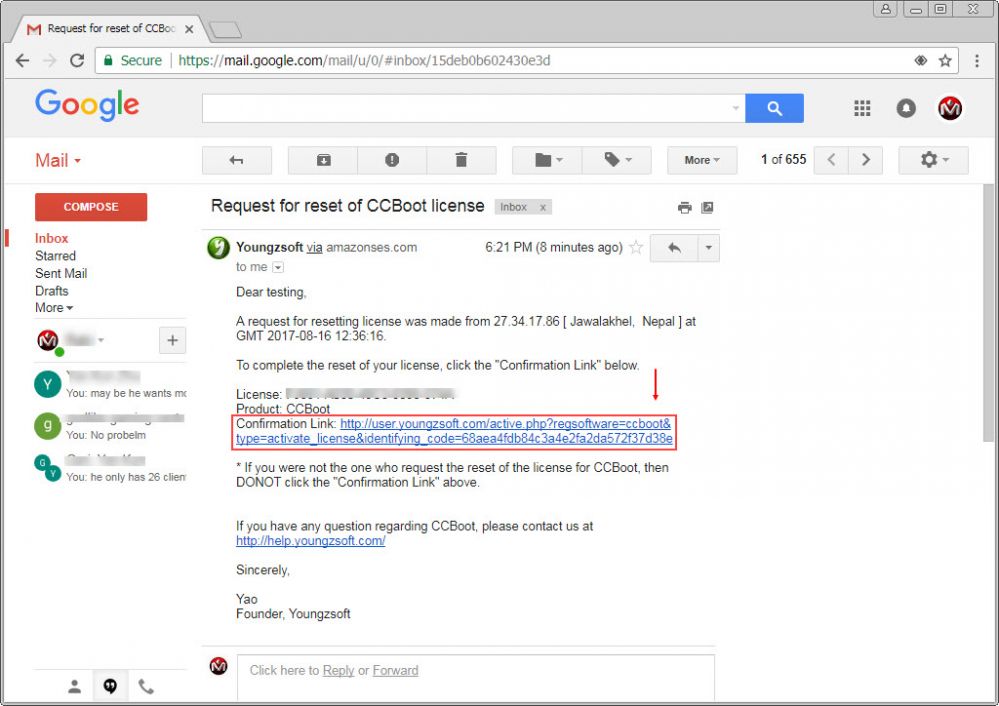Click the Chrome profile person button
This screenshot has width=999, height=706.
click(886, 9)
